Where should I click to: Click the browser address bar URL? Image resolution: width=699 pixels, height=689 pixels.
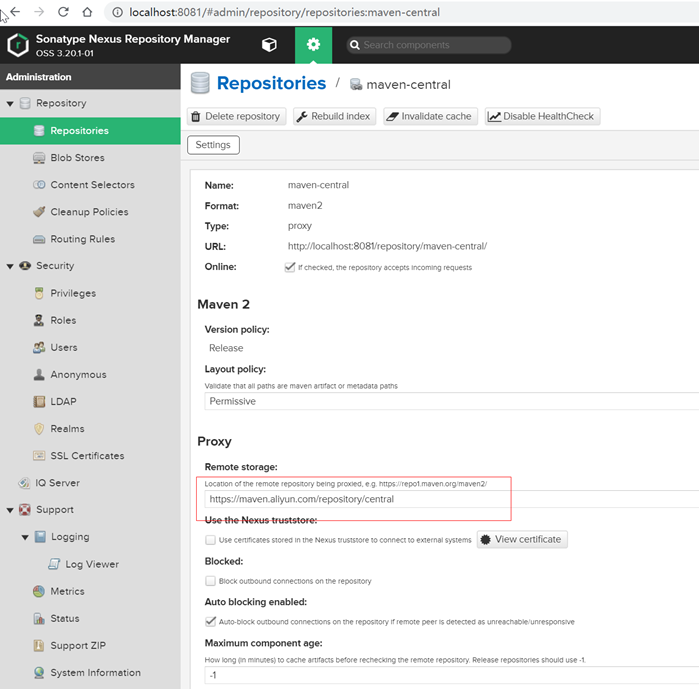pyautogui.click(x=284, y=12)
